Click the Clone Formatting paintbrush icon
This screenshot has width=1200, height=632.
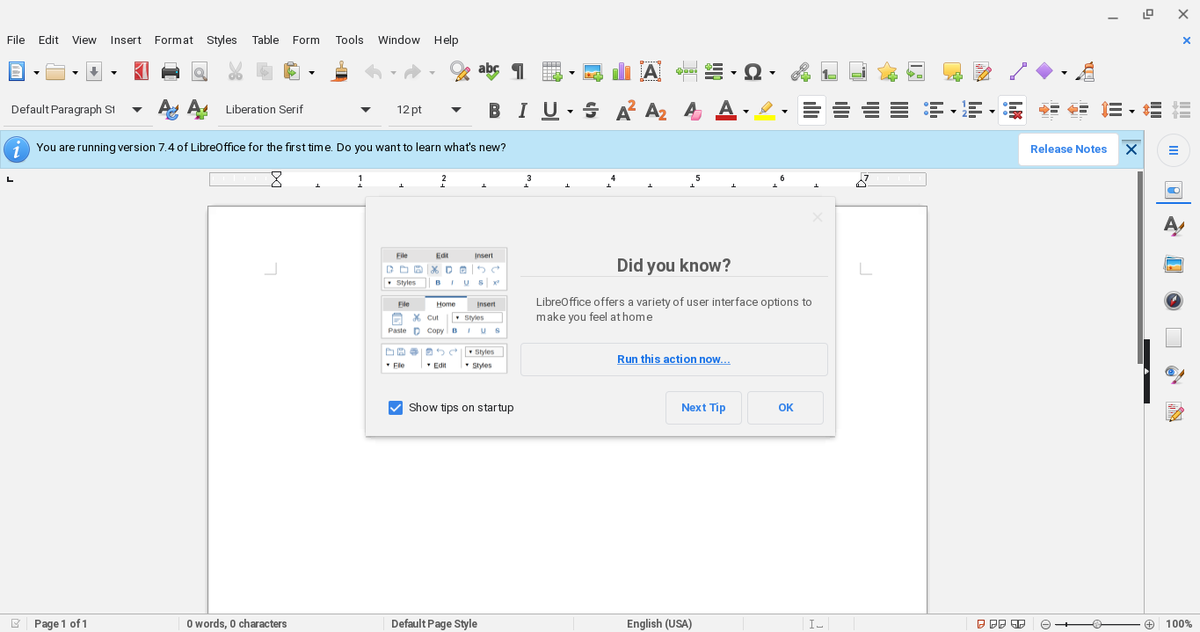[x=341, y=71]
